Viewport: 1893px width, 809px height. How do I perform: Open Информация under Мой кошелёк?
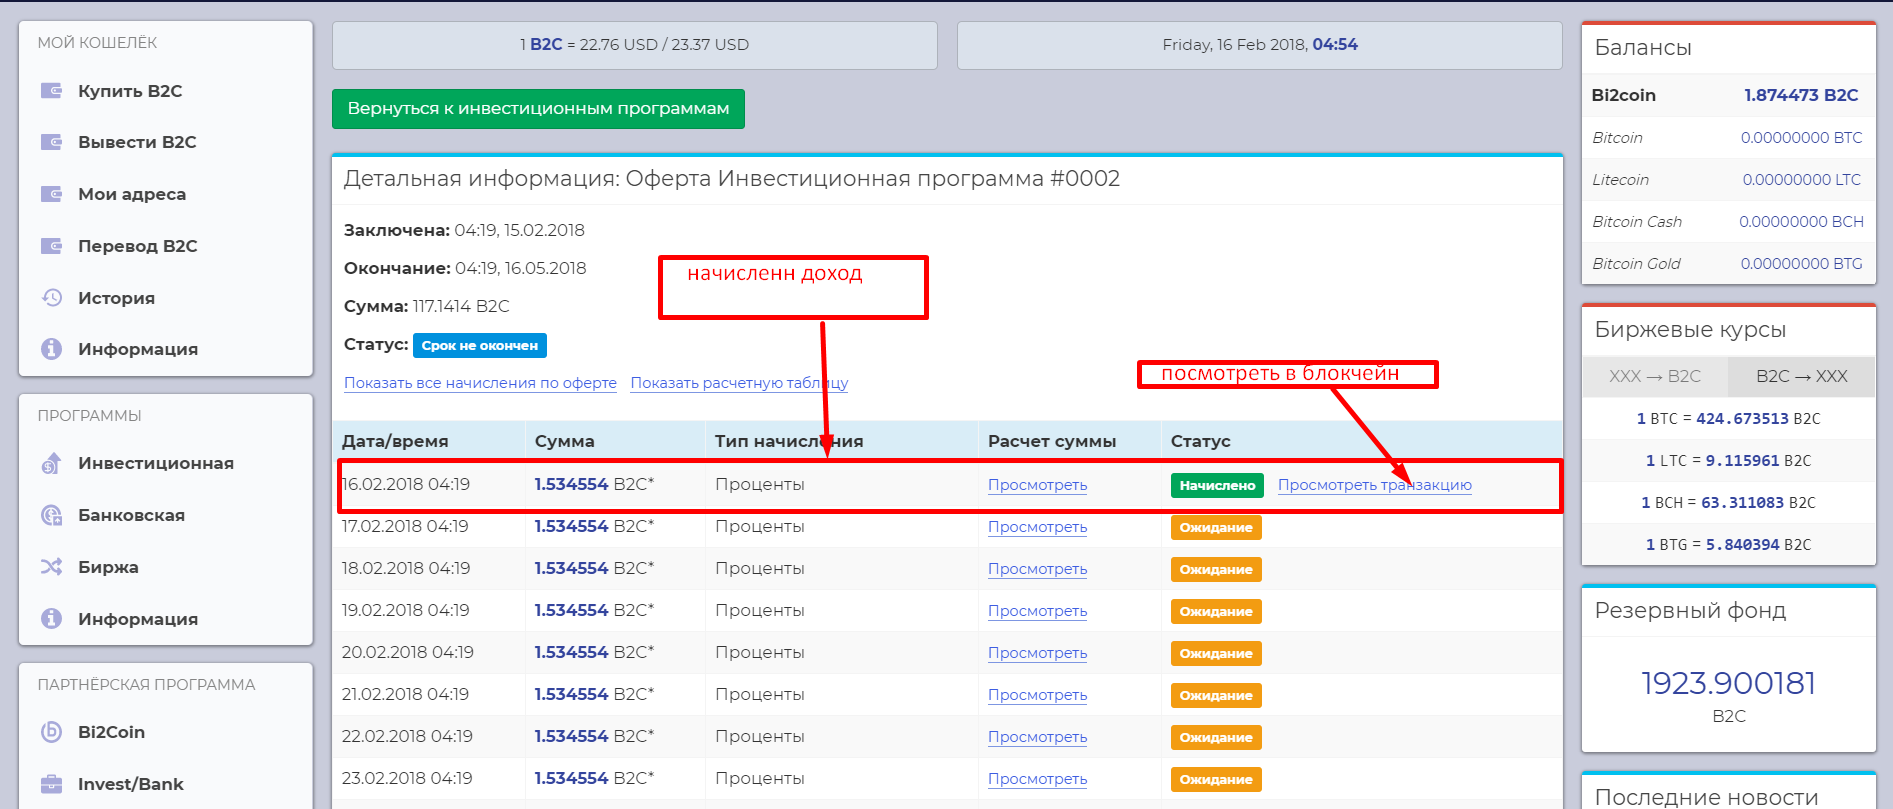(138, 349)
